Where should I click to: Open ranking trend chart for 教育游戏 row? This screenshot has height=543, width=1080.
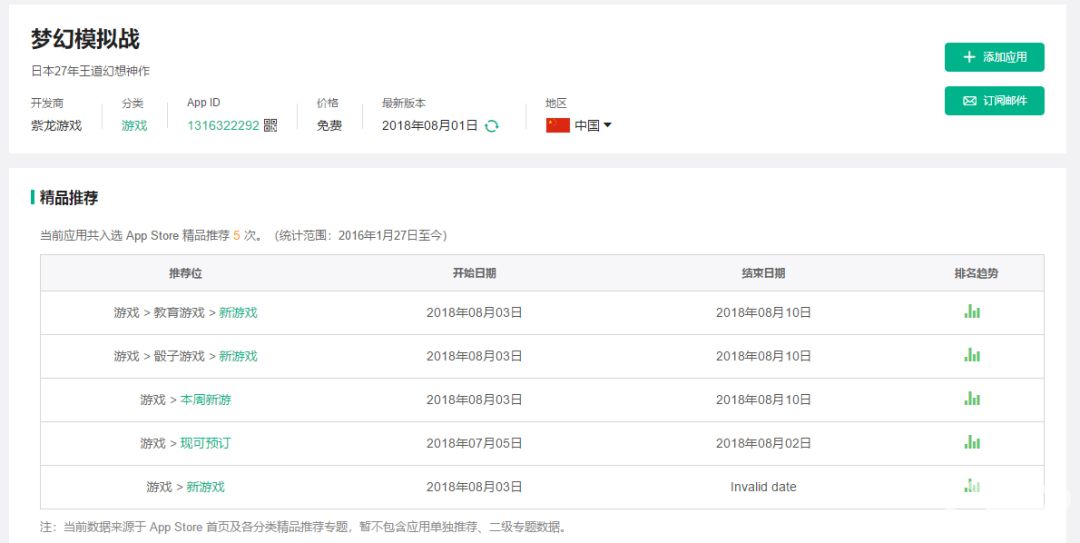[972, 311]
